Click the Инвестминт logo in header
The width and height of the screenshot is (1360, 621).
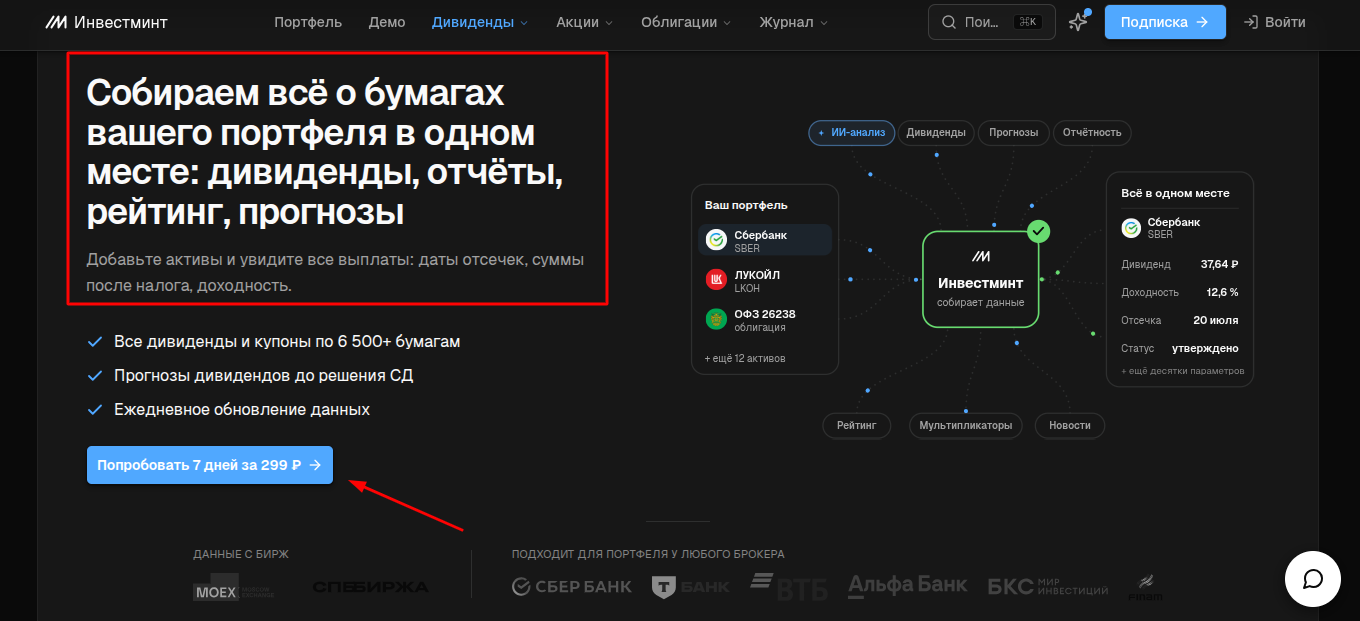click(x=106, y=22)
